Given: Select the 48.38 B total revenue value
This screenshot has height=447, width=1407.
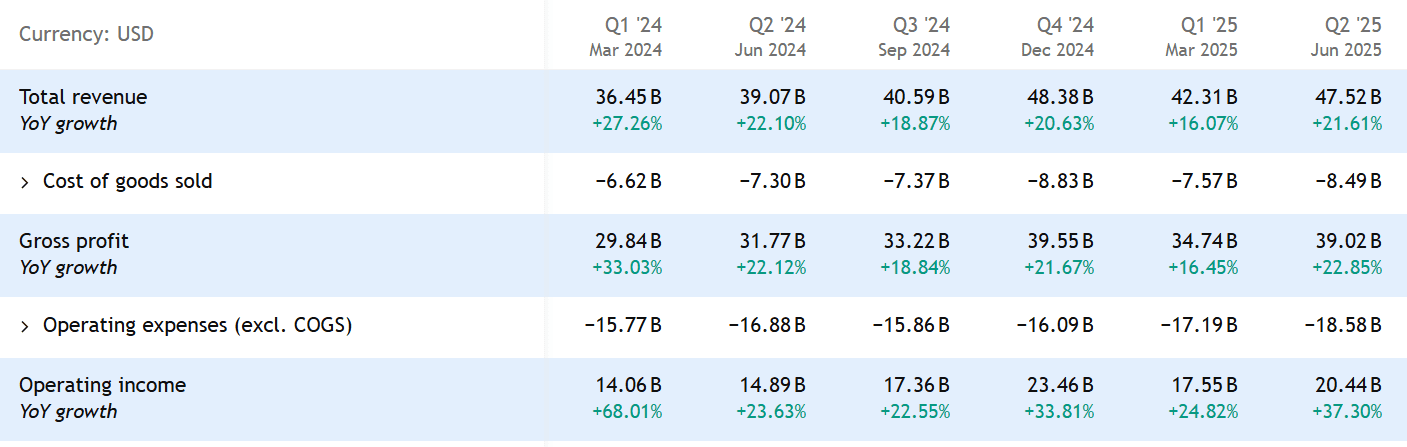Looking at the screenshot, I should coord(1060,97).
